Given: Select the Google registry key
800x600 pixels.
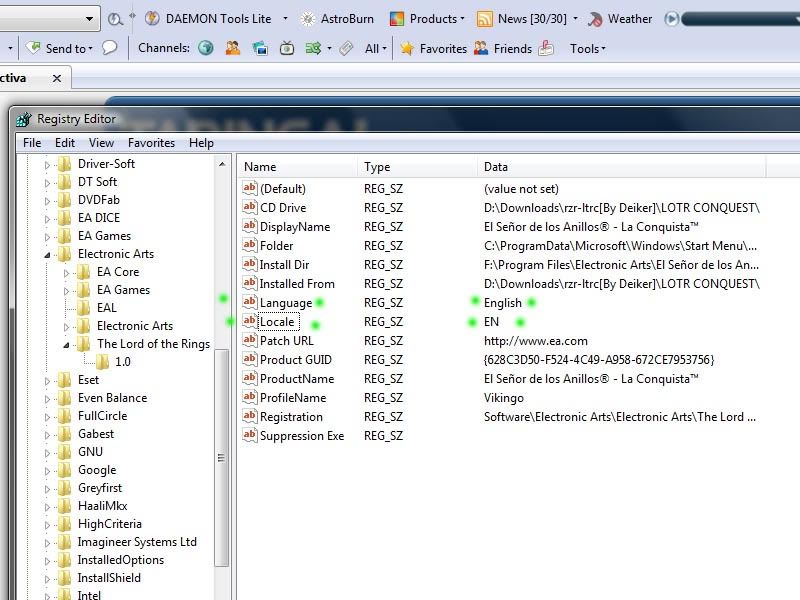Looking at the screenshot, I should pos(97,470).
